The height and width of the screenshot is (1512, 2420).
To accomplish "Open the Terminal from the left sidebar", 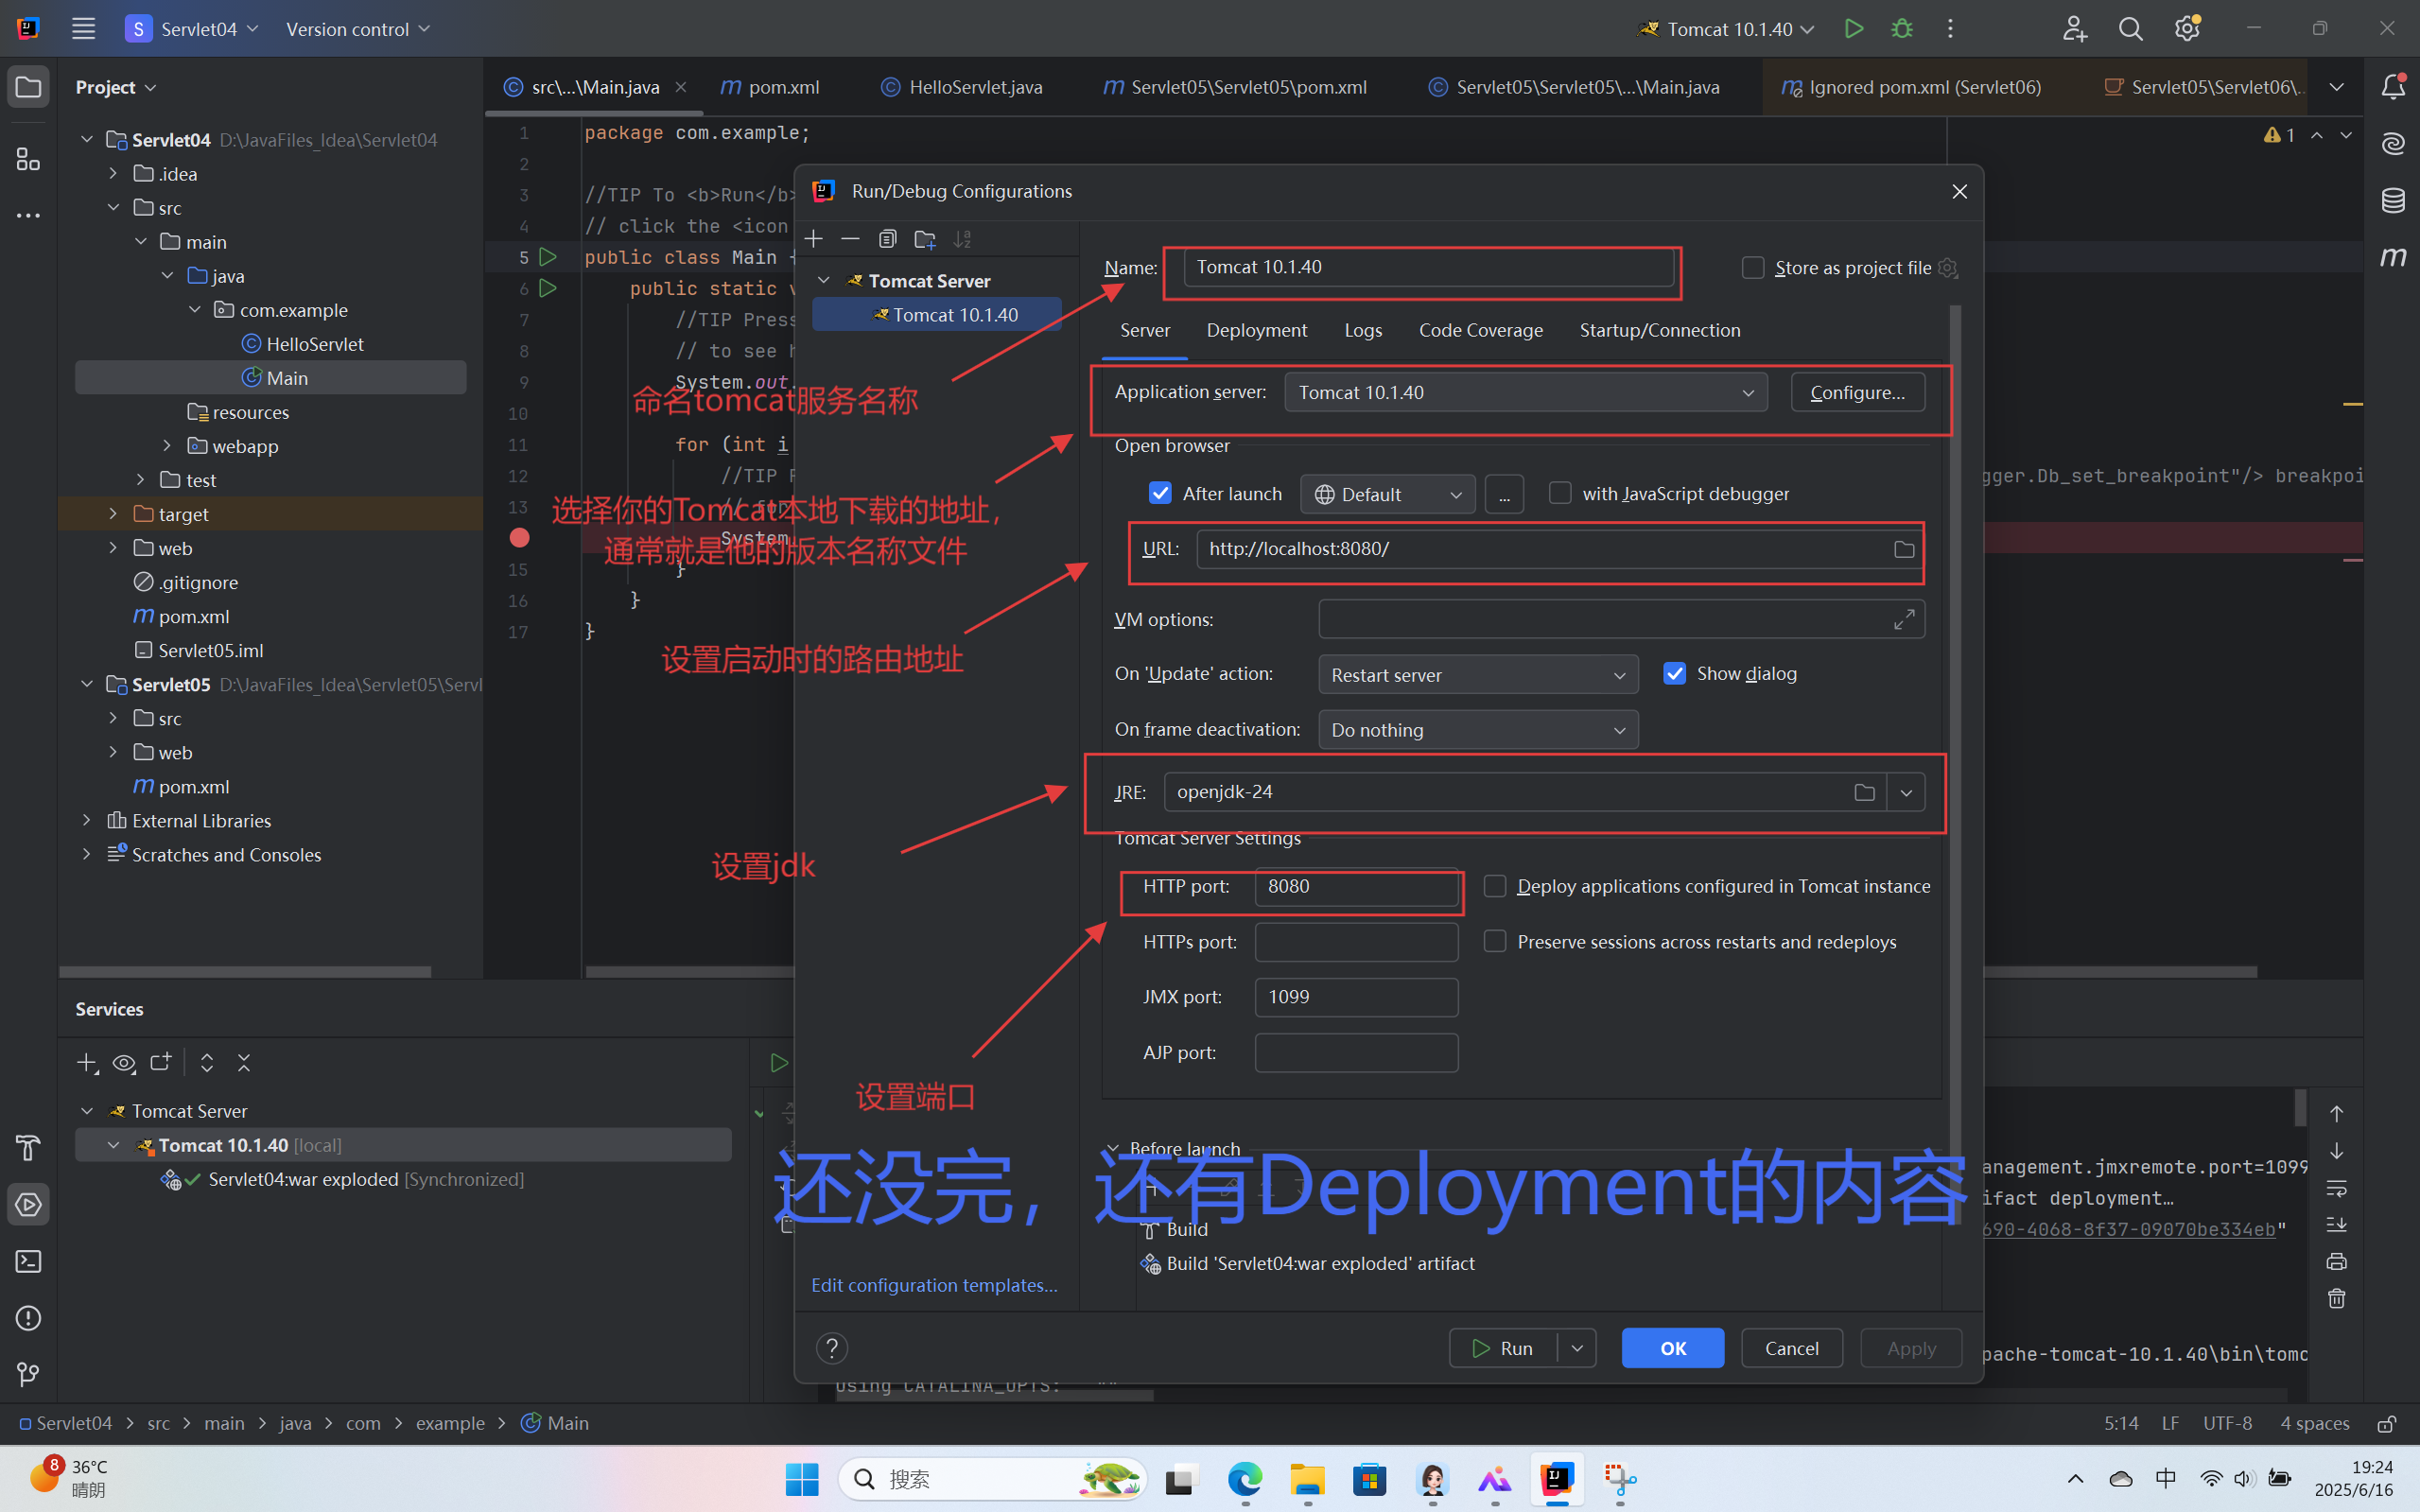I will pos(27,1261).
